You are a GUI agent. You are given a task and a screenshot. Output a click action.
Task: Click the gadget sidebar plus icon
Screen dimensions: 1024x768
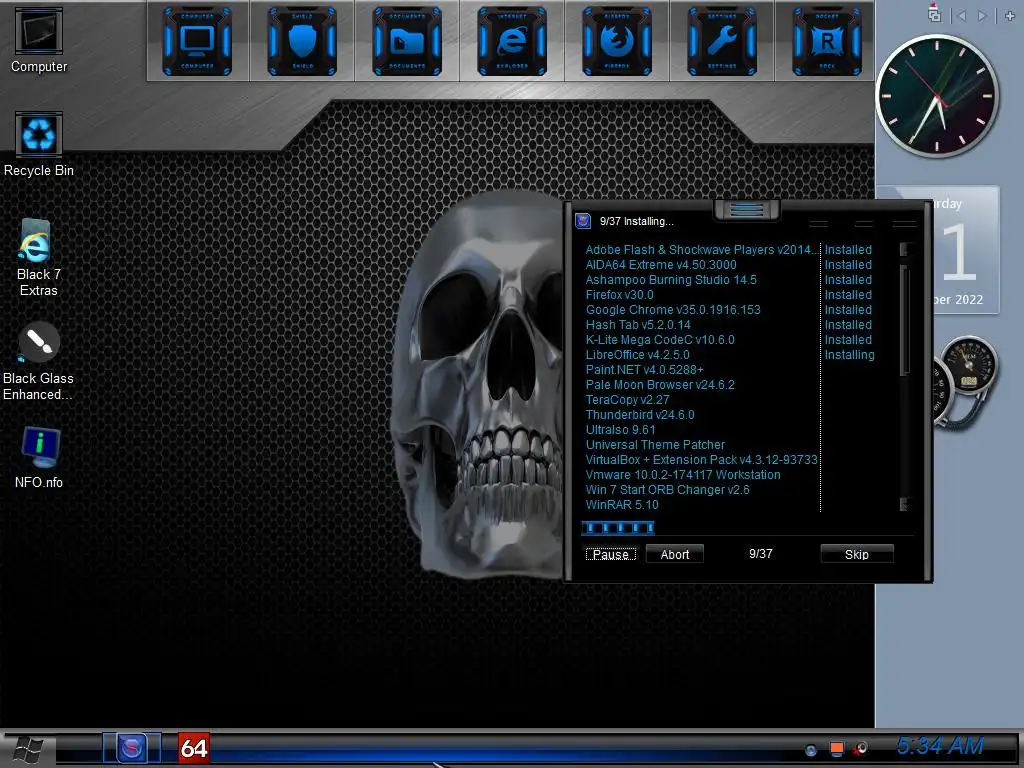[1010, 16]
